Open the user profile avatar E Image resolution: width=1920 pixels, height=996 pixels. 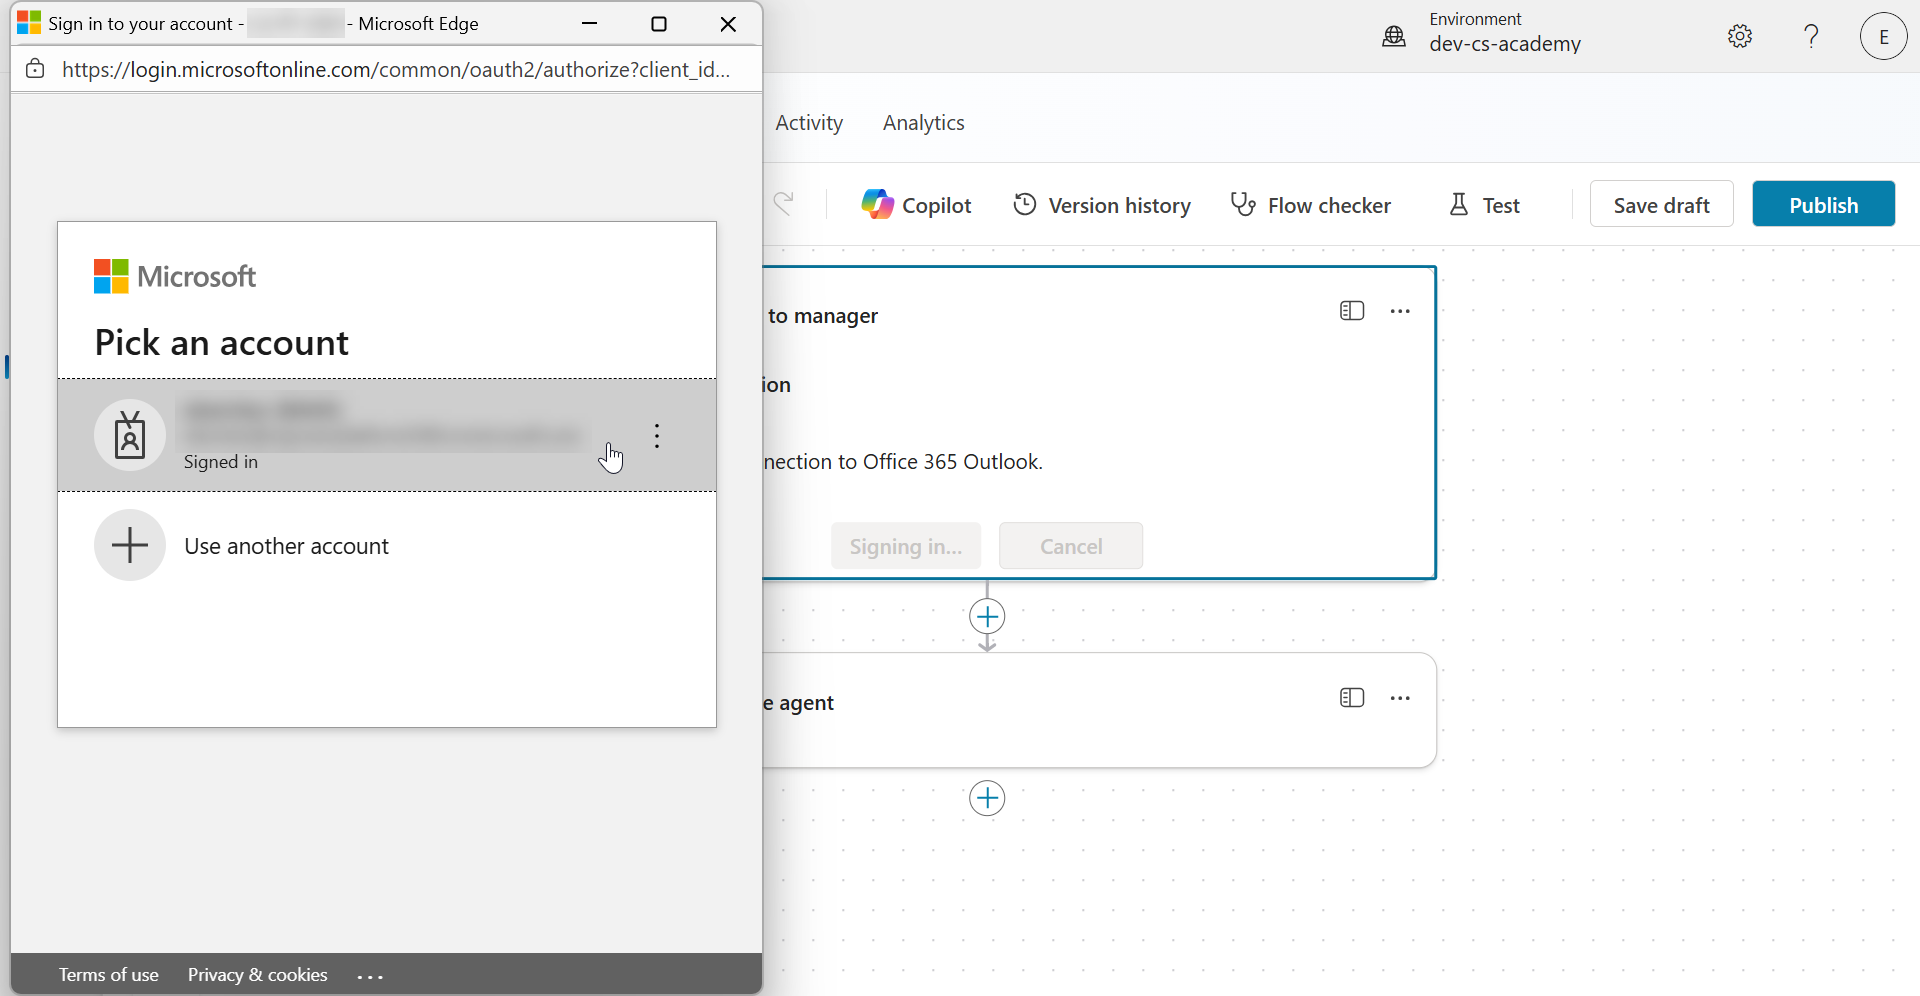coord(1883,37)
